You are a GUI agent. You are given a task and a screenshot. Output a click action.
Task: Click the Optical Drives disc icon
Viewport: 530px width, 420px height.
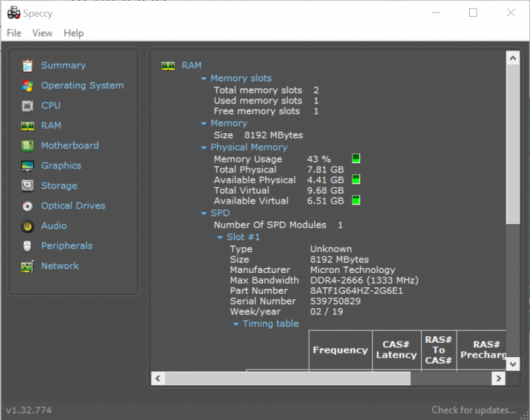(x=27, y=206)
